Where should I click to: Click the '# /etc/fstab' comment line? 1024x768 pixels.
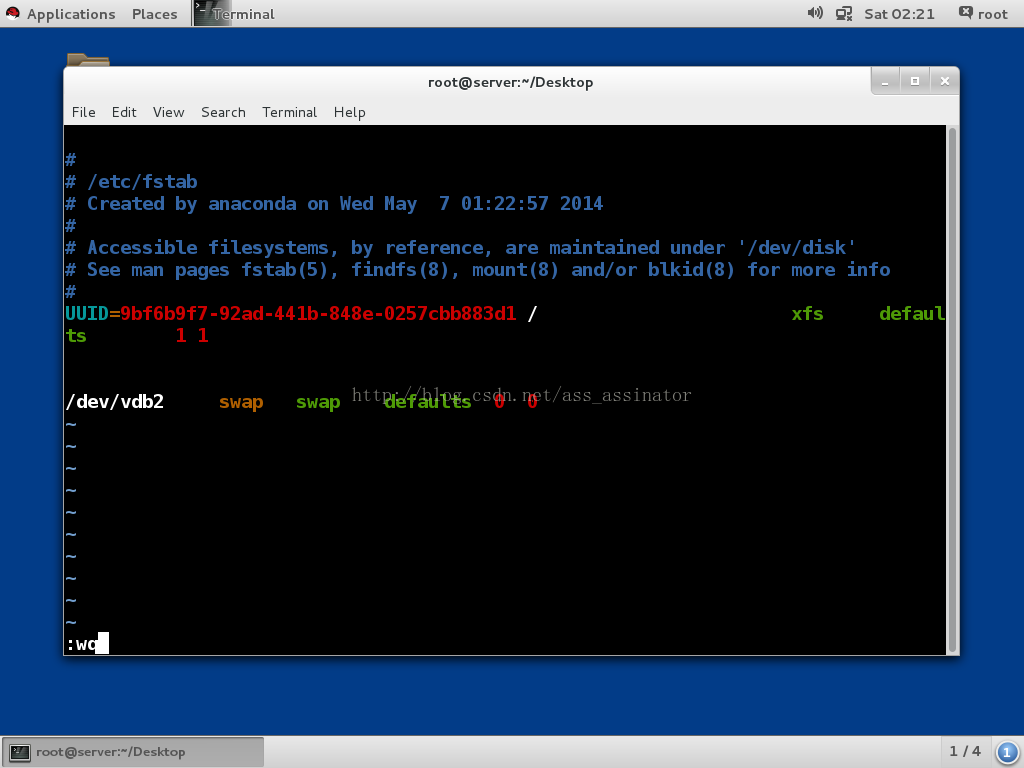pos(131,182)
